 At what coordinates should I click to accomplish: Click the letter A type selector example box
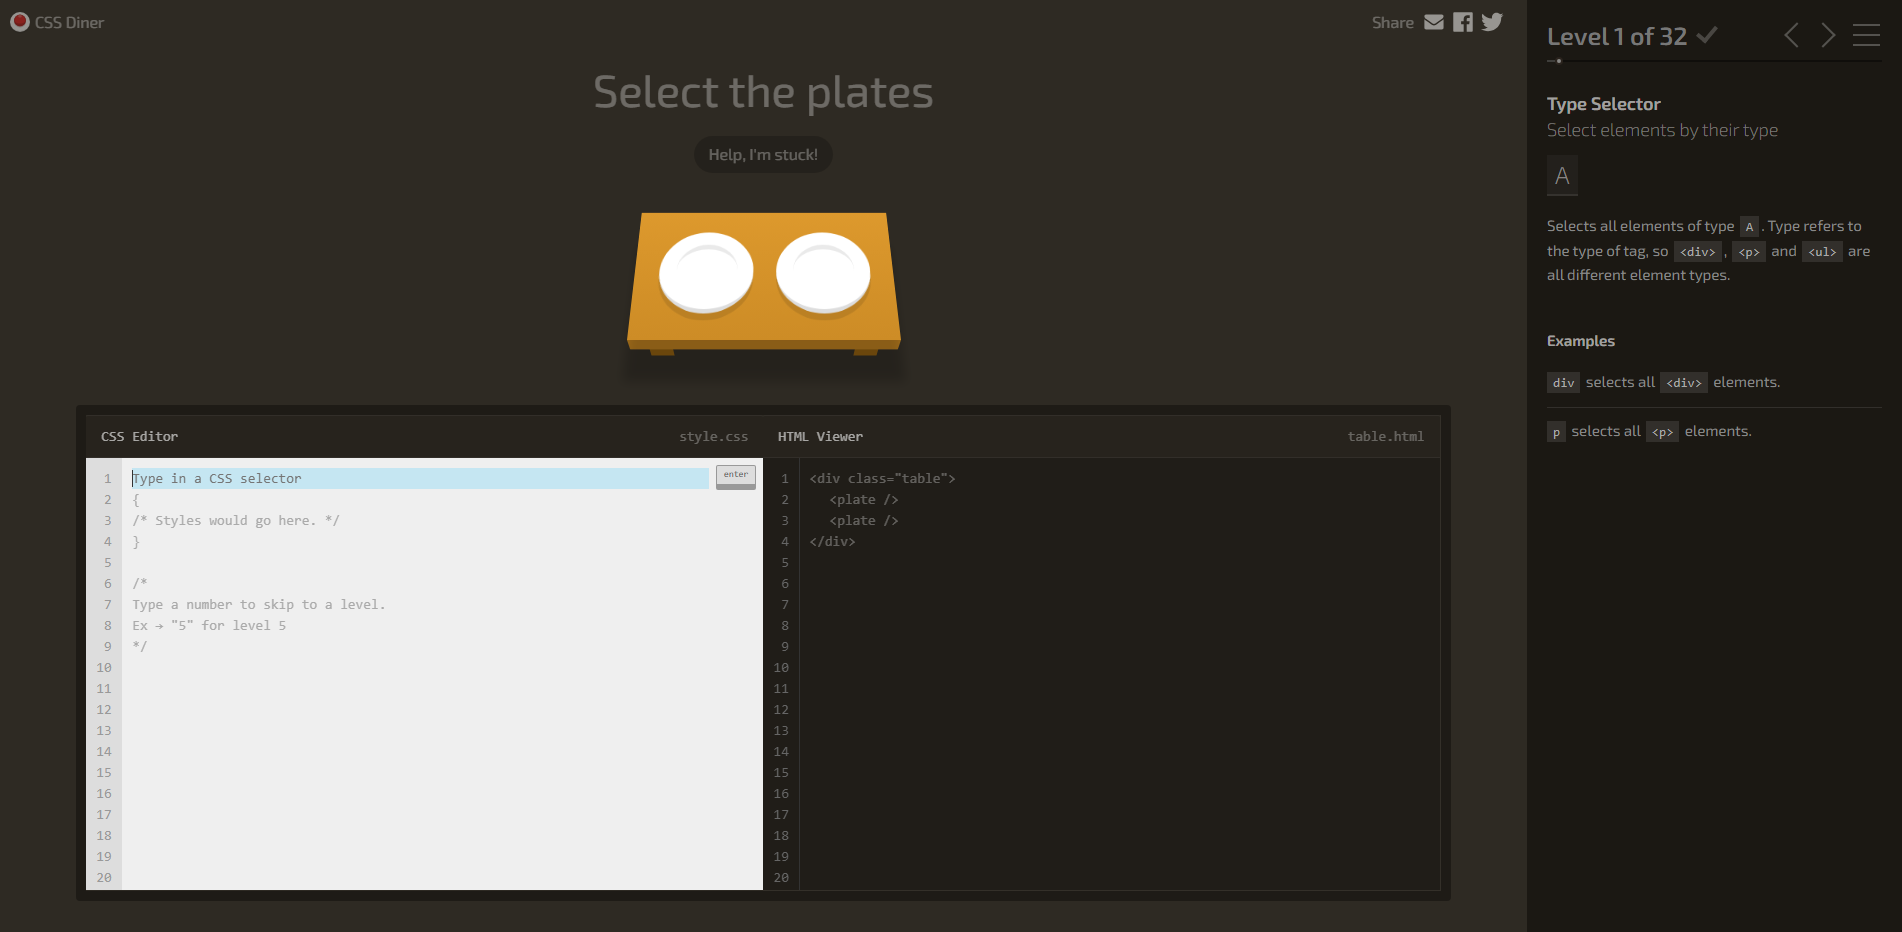click(x=1562, y=175)
